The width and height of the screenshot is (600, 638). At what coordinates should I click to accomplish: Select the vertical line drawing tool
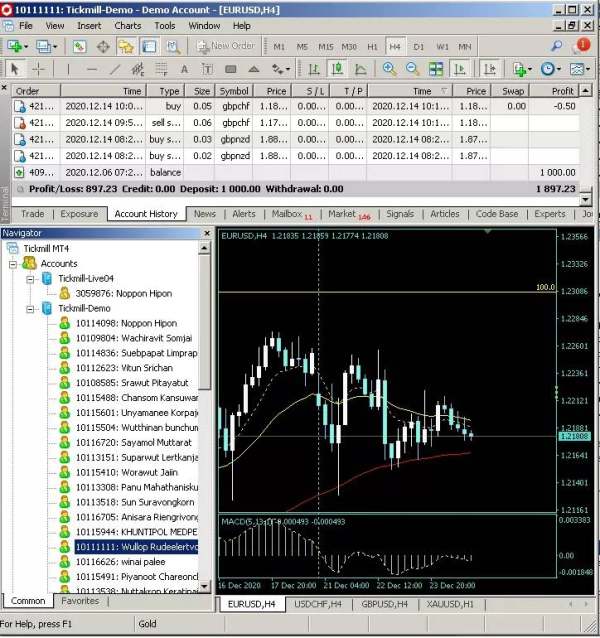point(68,69)
